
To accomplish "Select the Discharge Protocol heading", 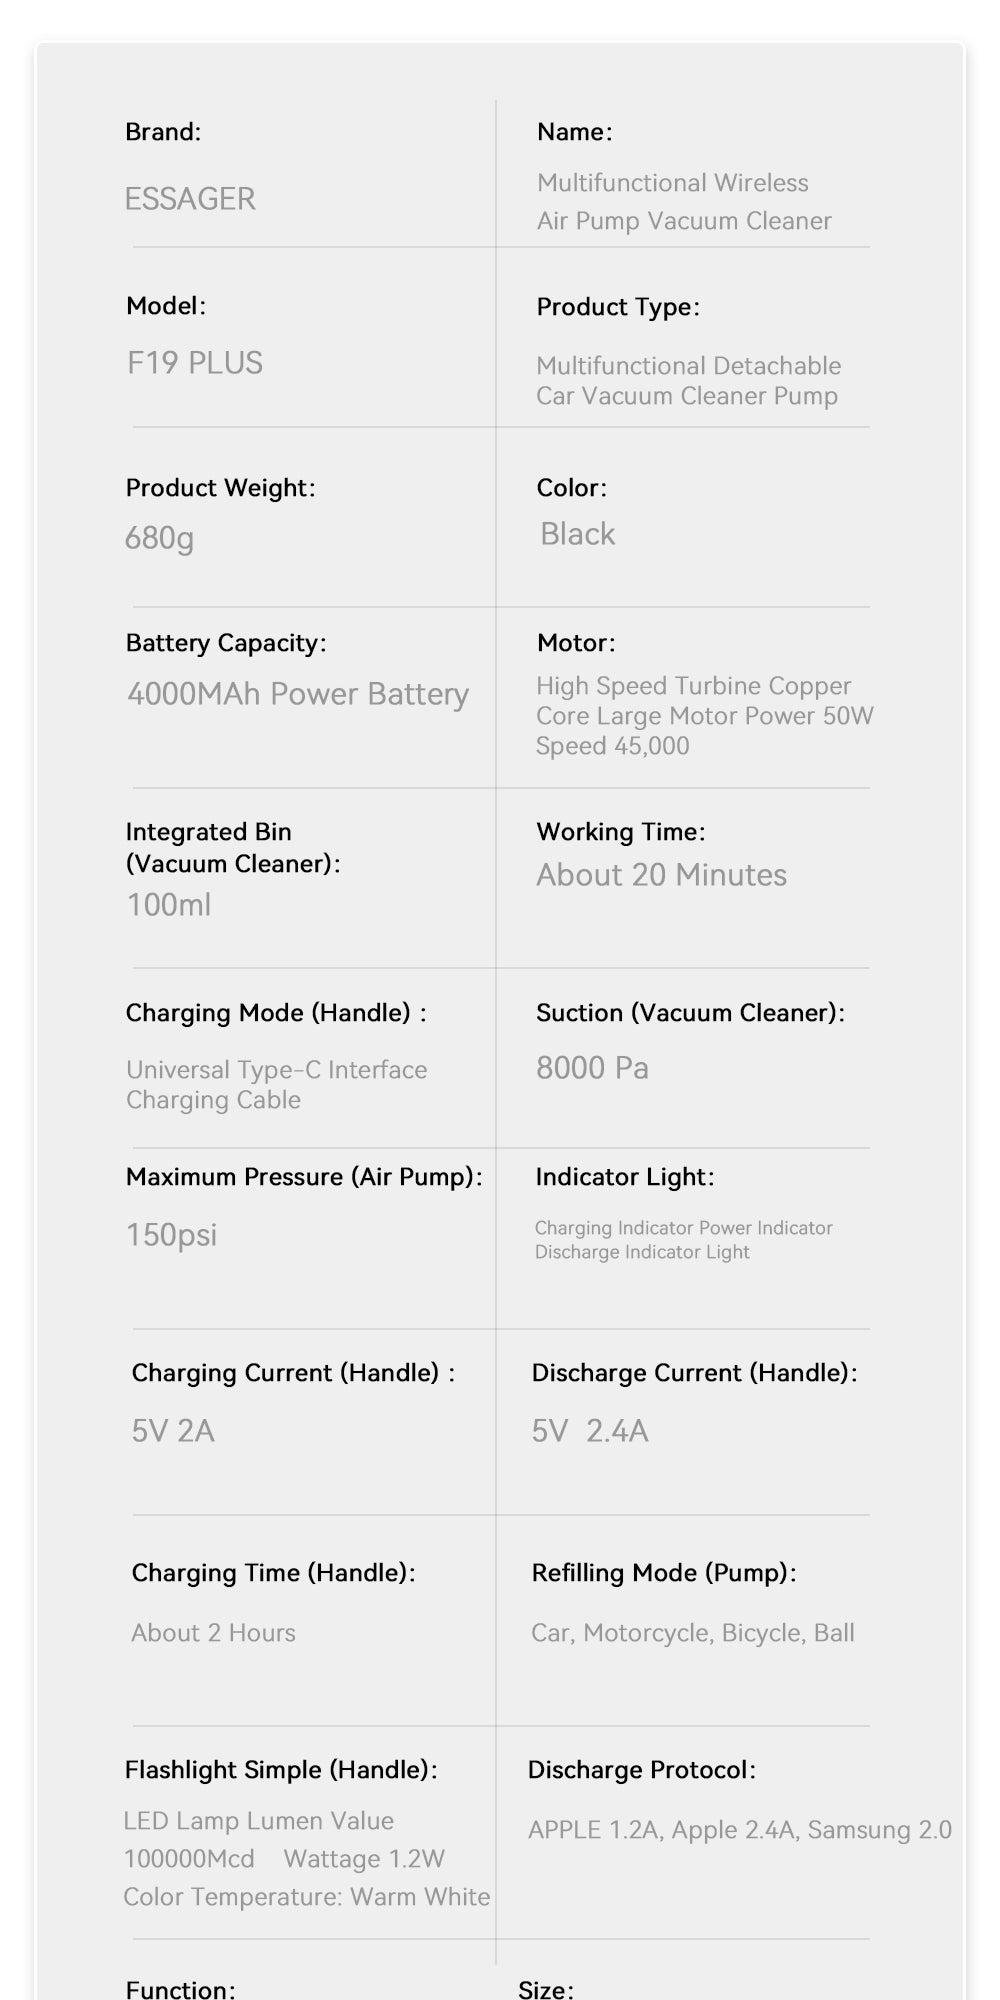I will pyautogui.click(x=641, y=1770).
